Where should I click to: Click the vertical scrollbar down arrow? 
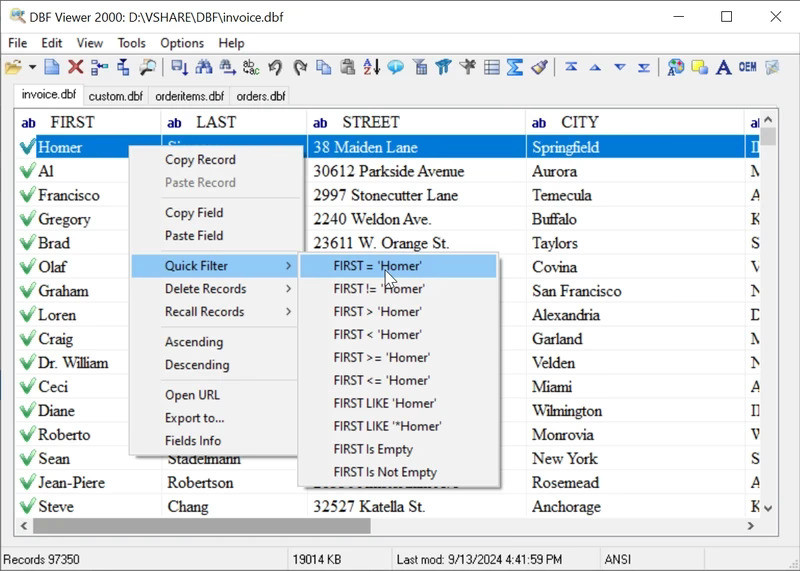768,508
